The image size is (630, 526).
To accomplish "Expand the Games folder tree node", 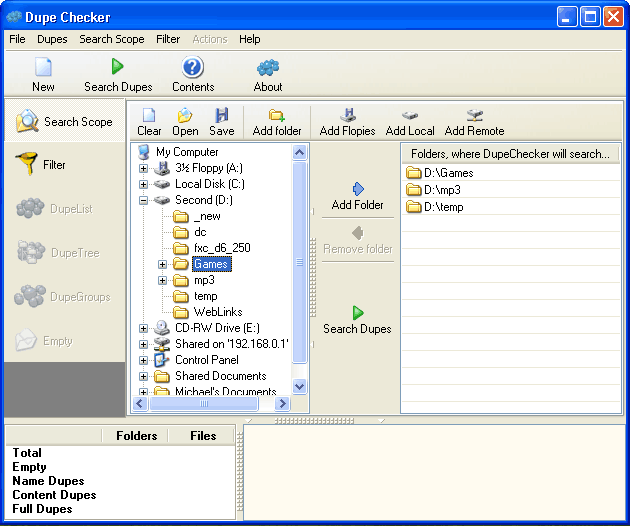I will coord(163,265).
